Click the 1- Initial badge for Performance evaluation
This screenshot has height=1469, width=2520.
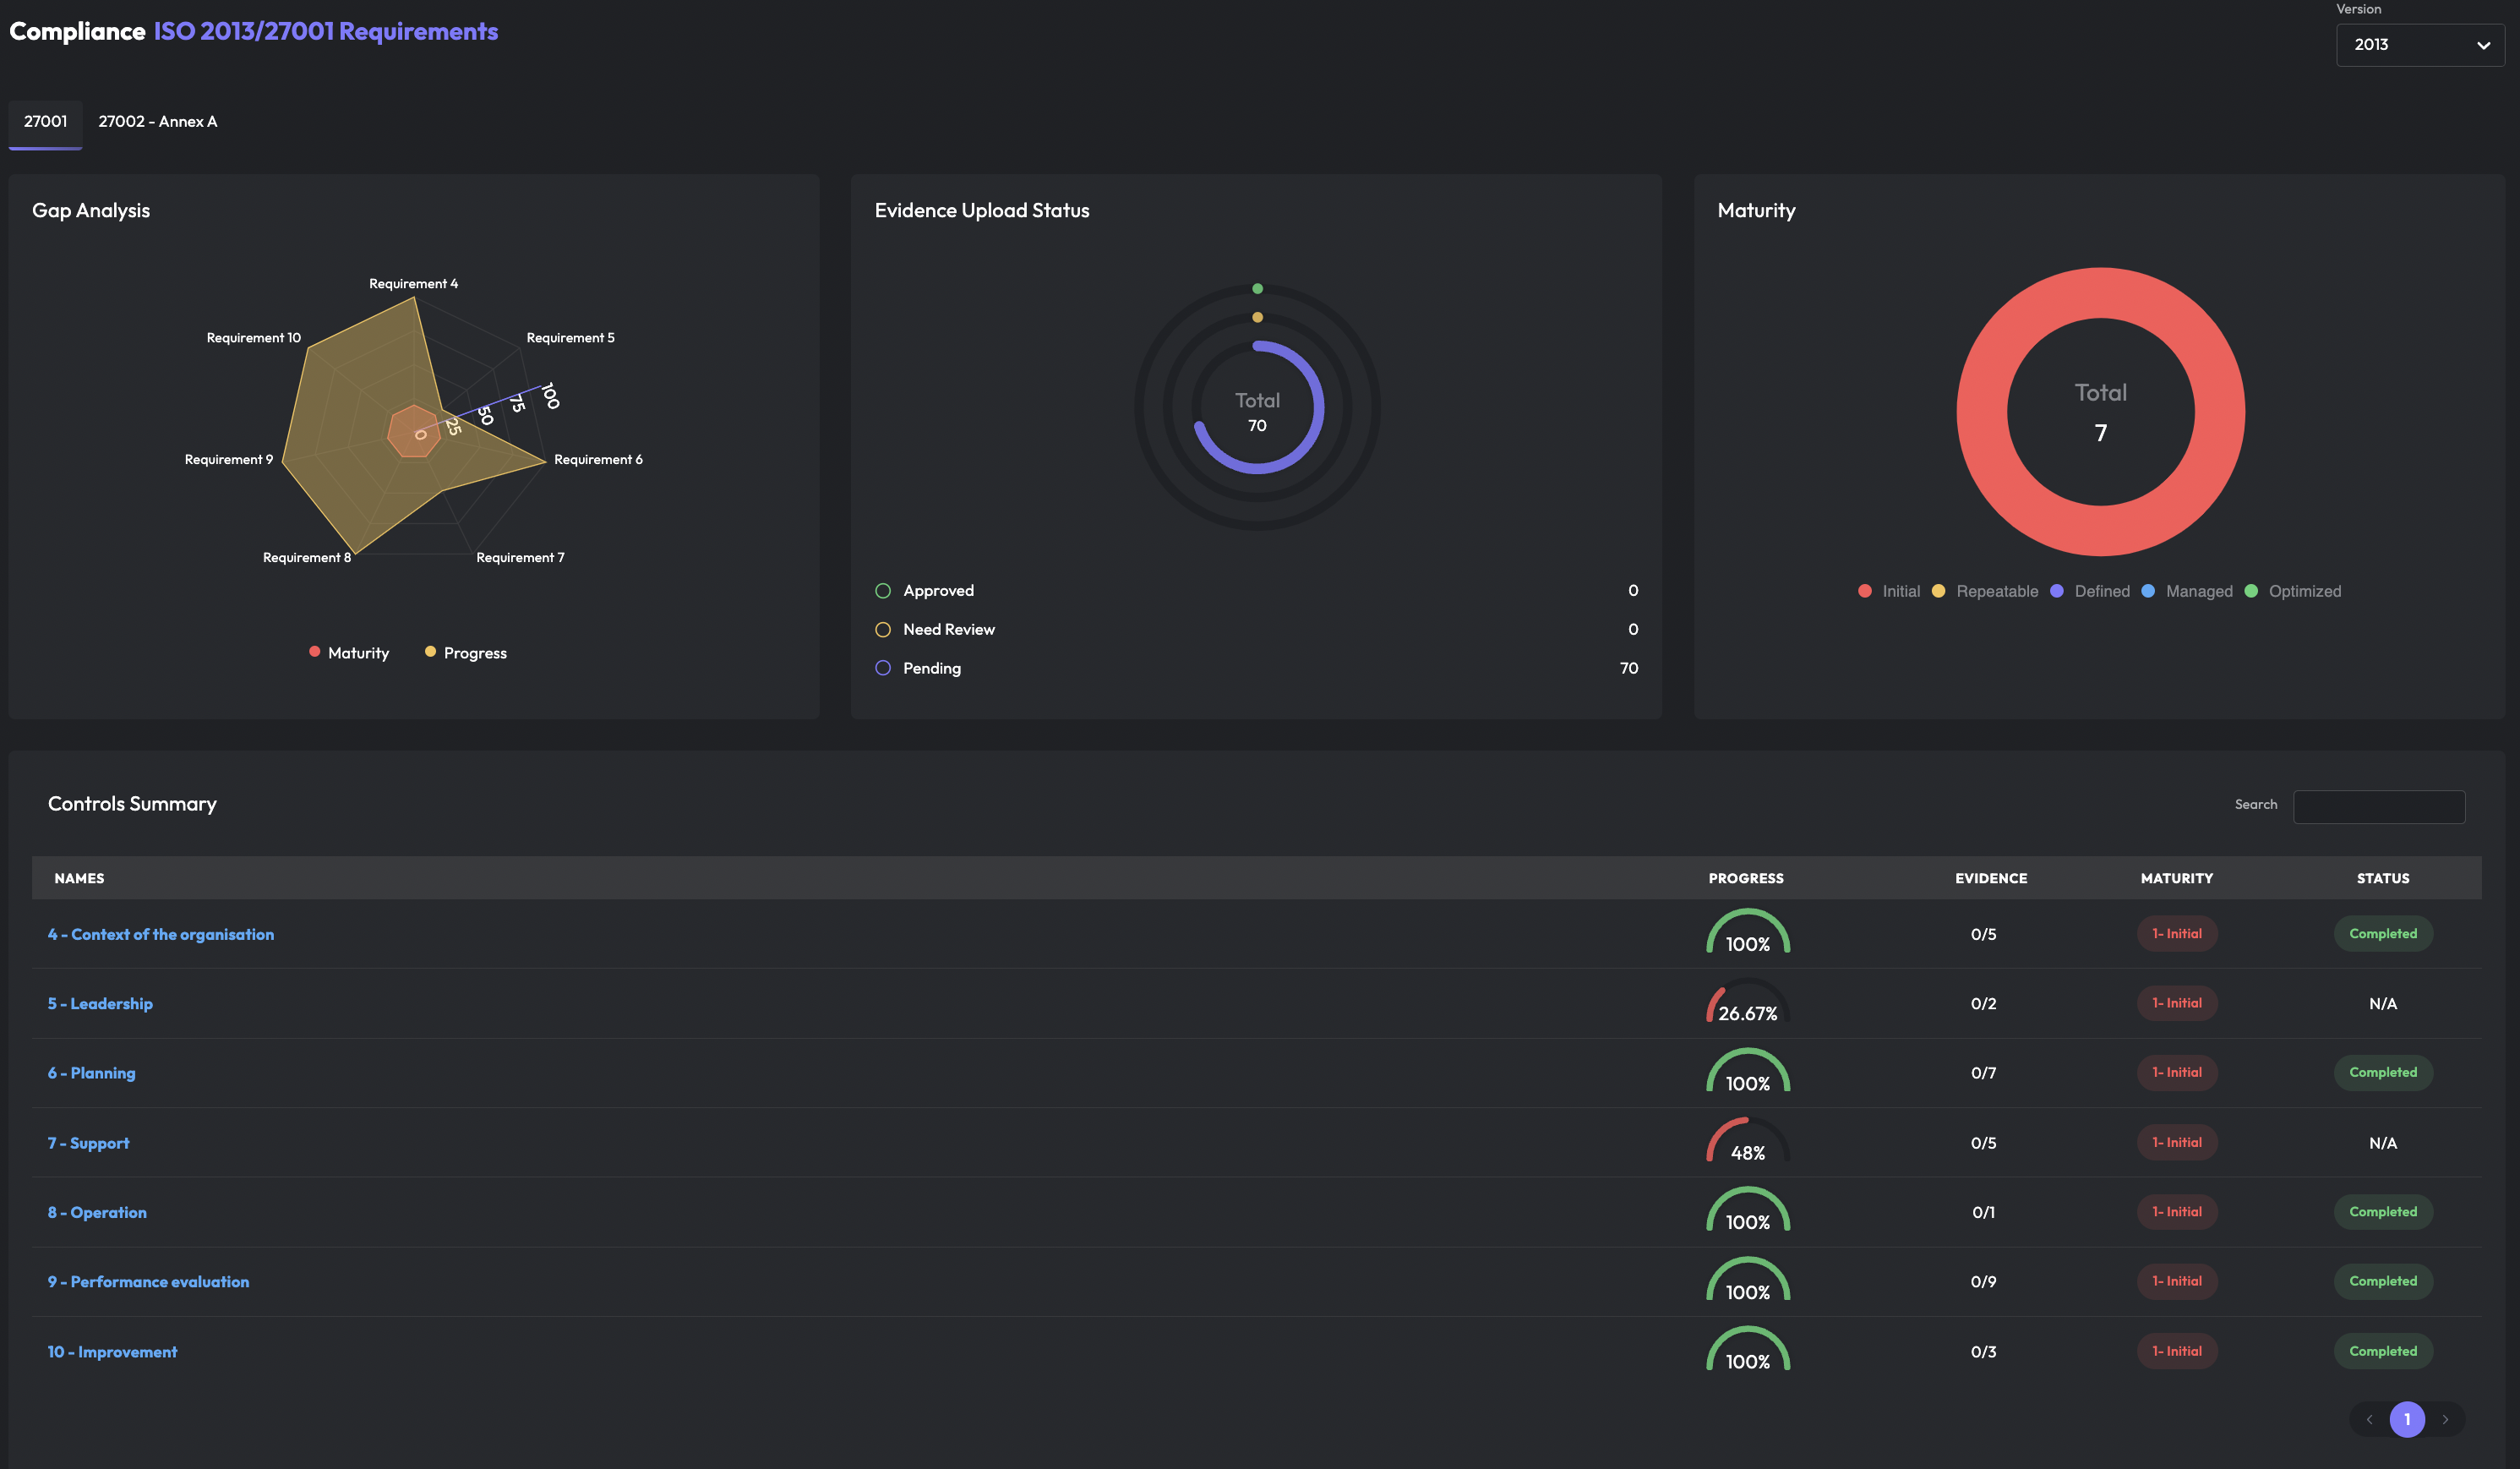coord(2177,1281)
